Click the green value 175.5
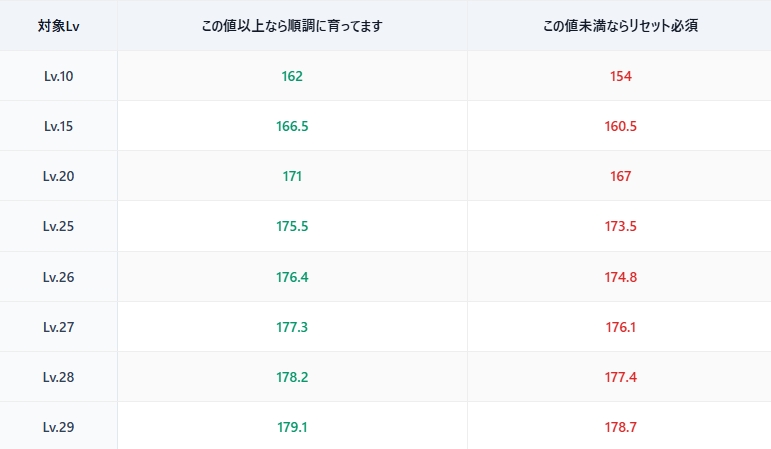This screenshot has width=771, height=449. tap(292, 226)
